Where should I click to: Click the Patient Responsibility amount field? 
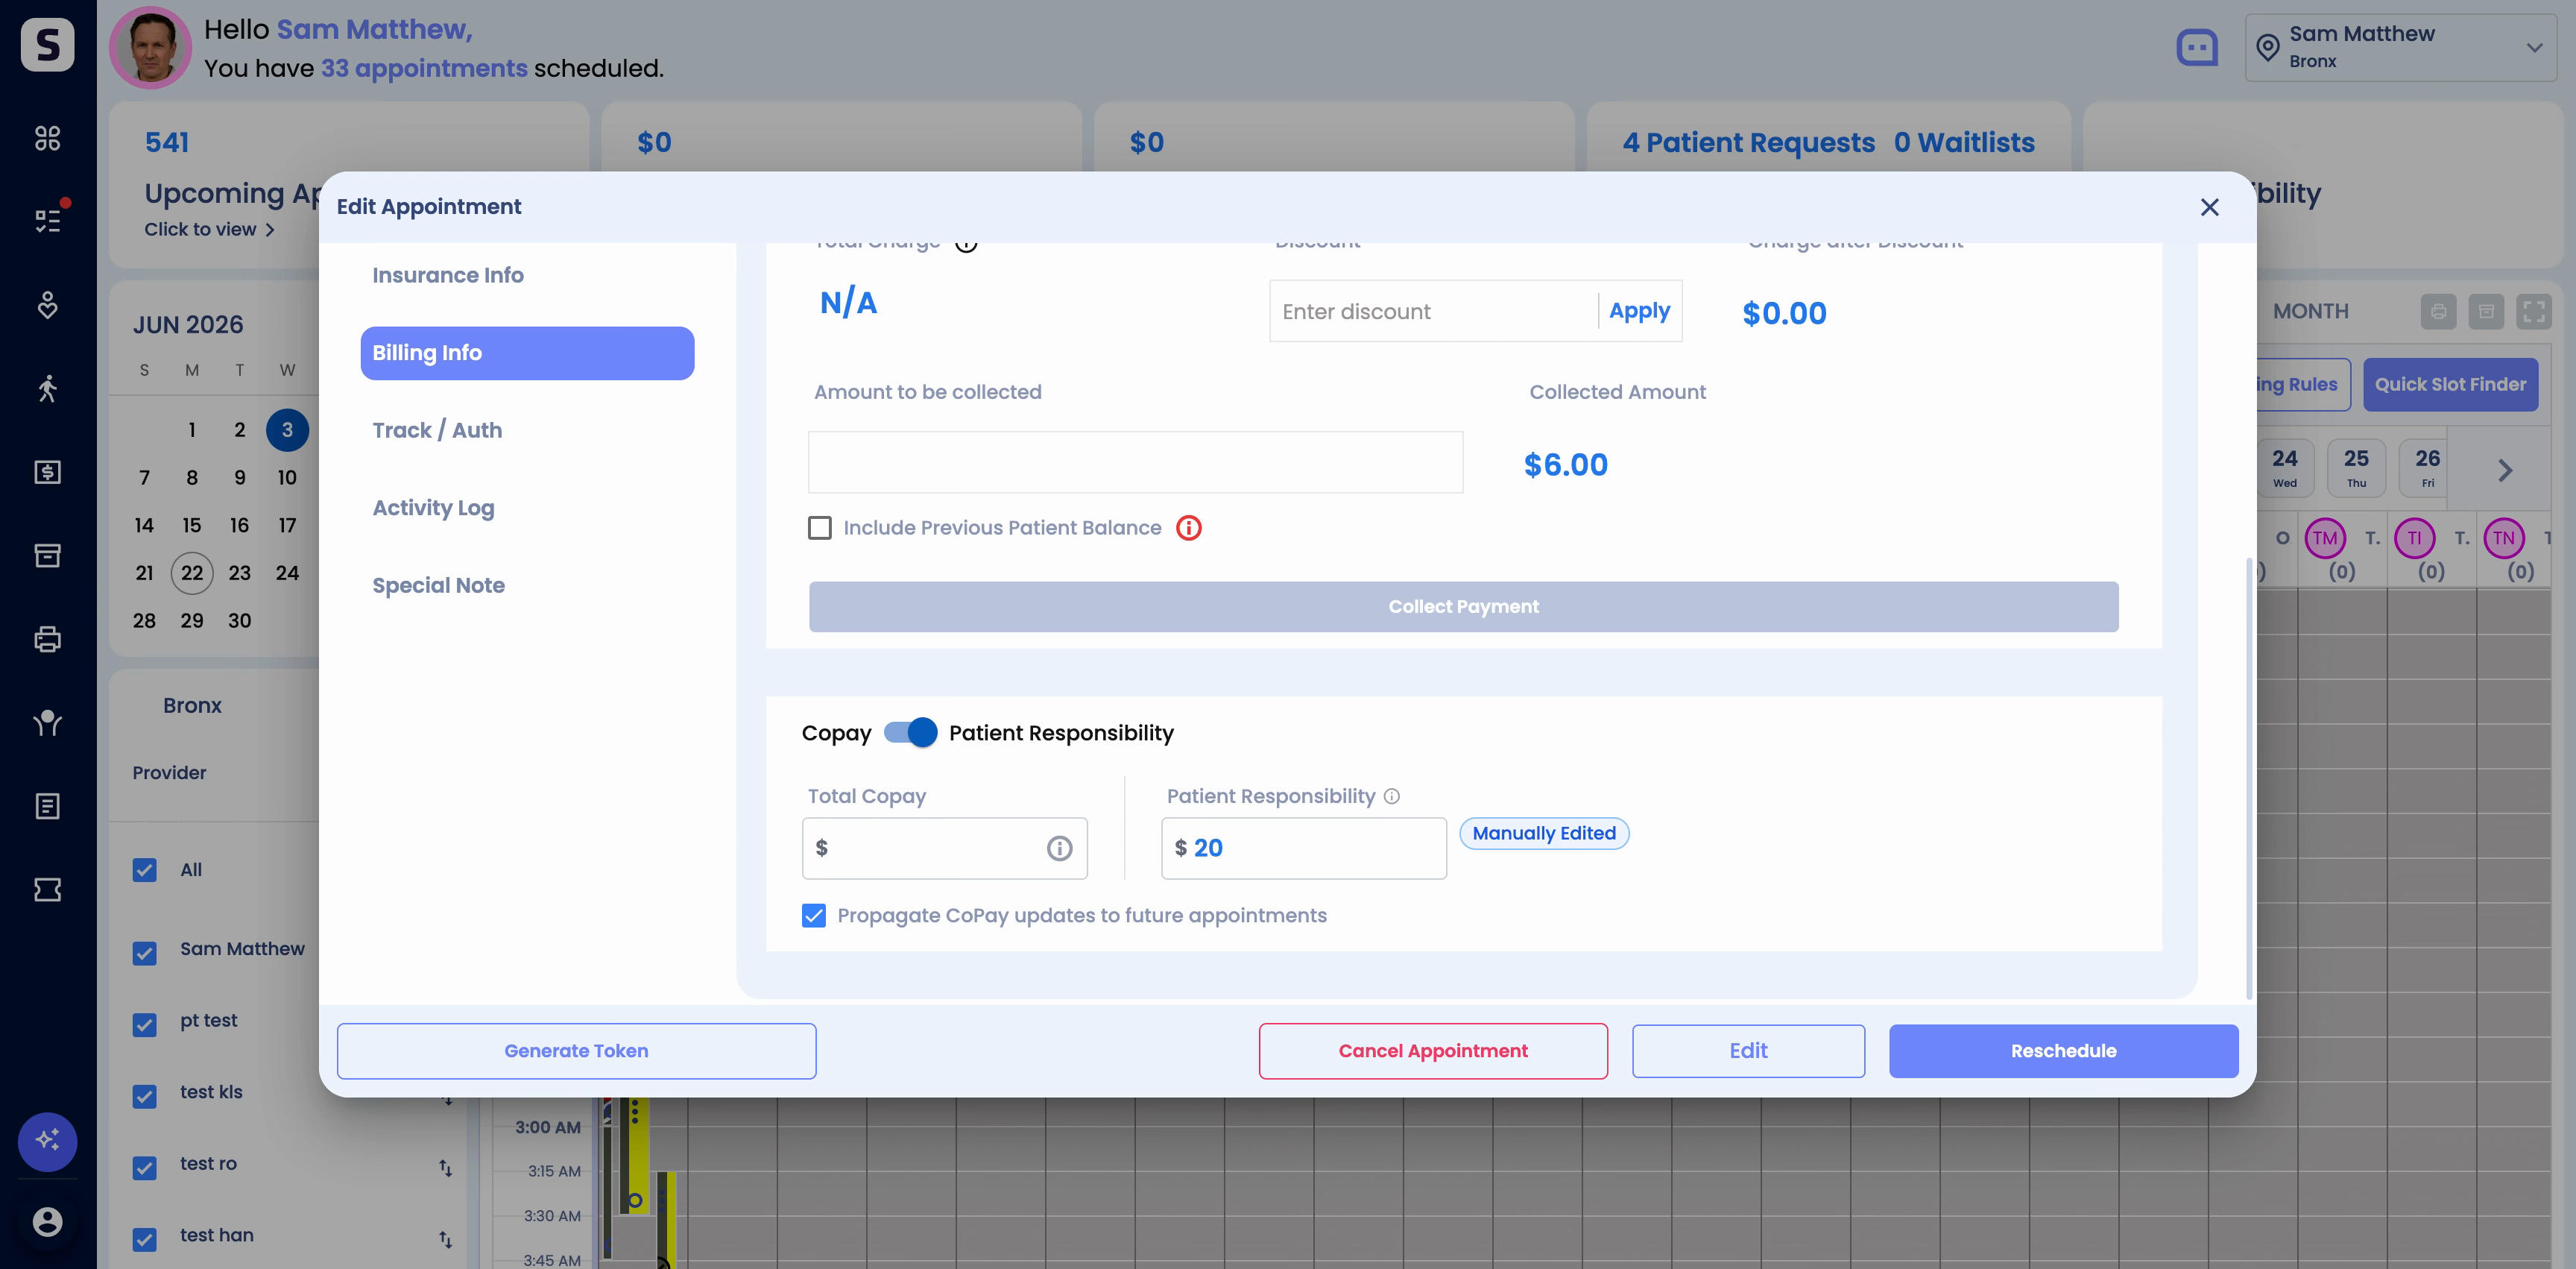[1303, 849]
